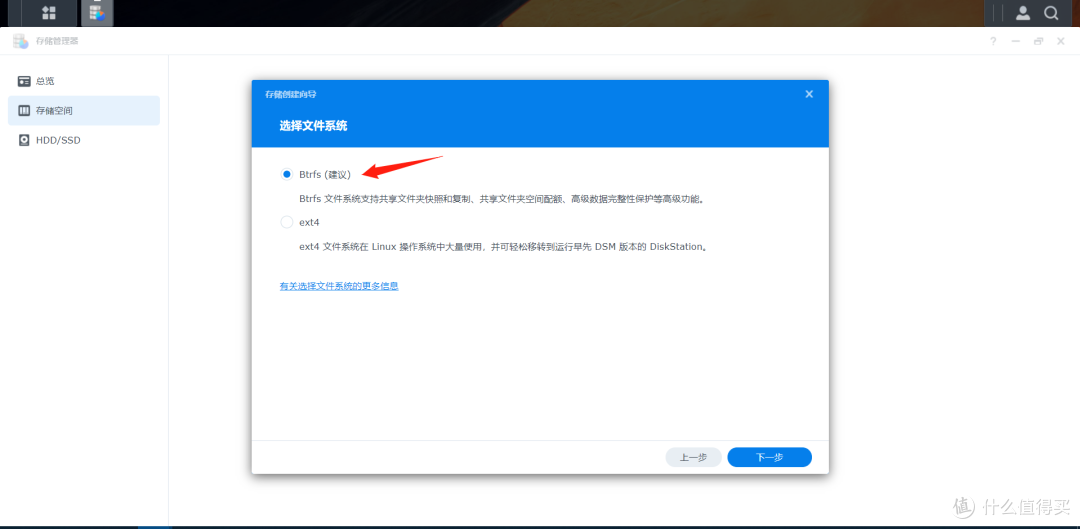Screen dimensions: 1080x529
Task: Open the 存储空间 sidebar tab
Action: coord(84,110)
